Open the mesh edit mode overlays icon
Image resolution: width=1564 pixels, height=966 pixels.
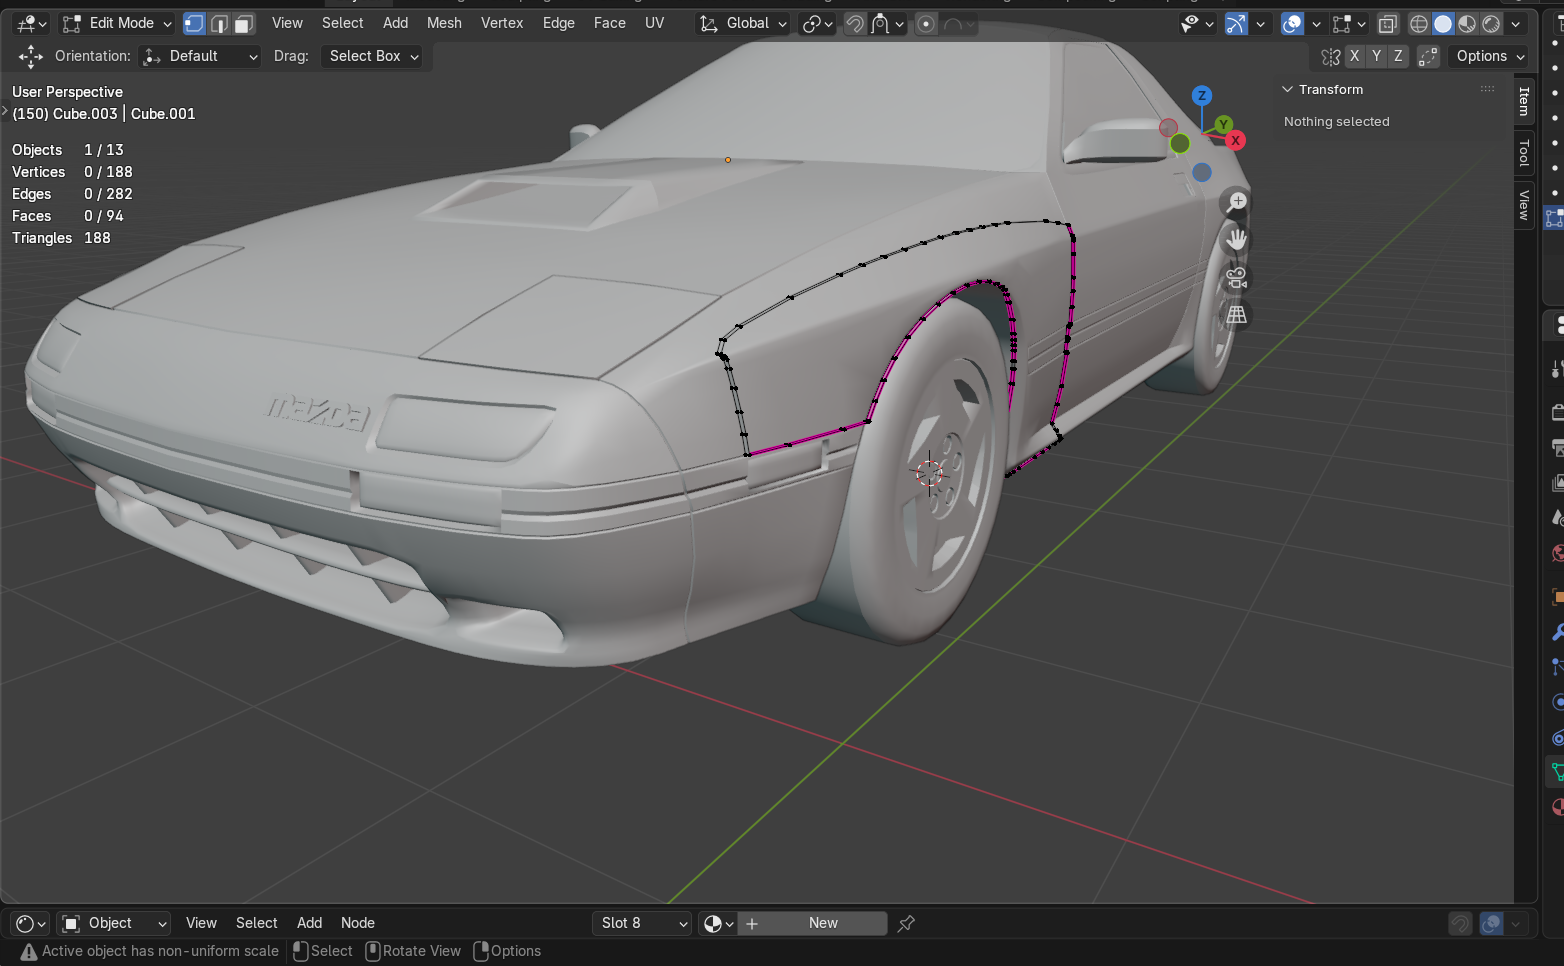[1349, 23]
